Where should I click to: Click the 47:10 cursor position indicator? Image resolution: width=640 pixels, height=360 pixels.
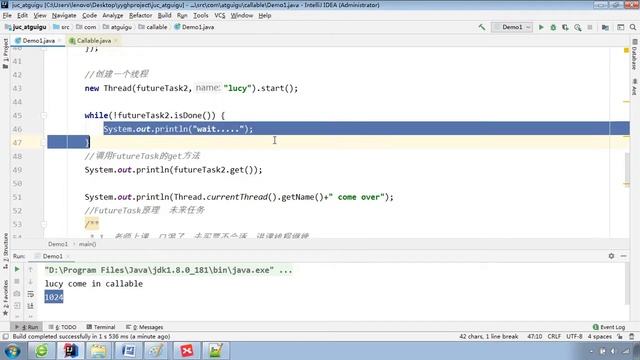coord(534,336)
